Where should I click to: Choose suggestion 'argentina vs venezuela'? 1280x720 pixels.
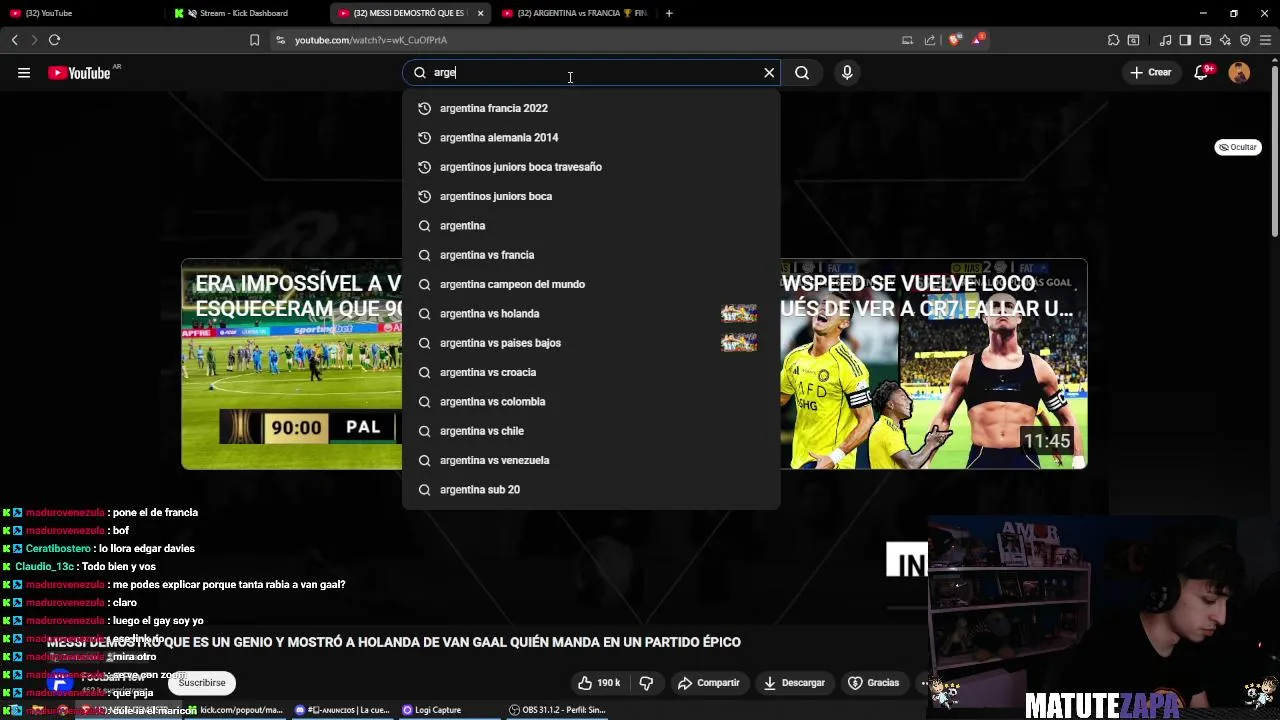(x=591, y=460)
